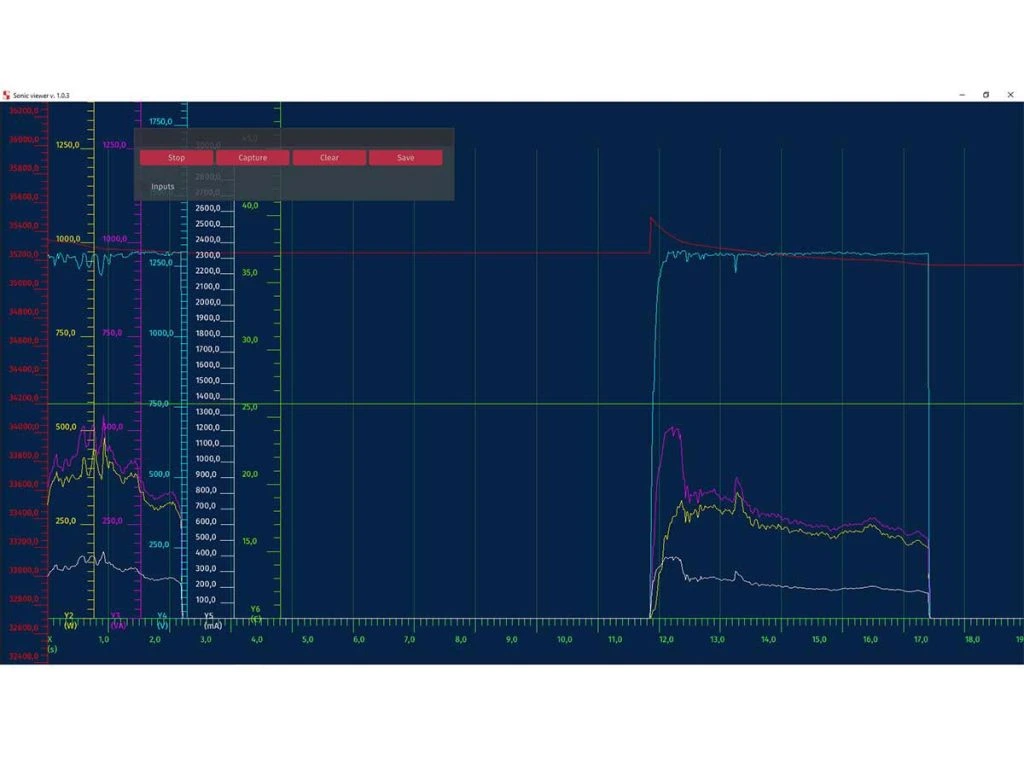Image resolution: width=1024 pixels, height=768 pixels.
Task: Click the Sonic viewer application icon
Action: click(9, 95)
